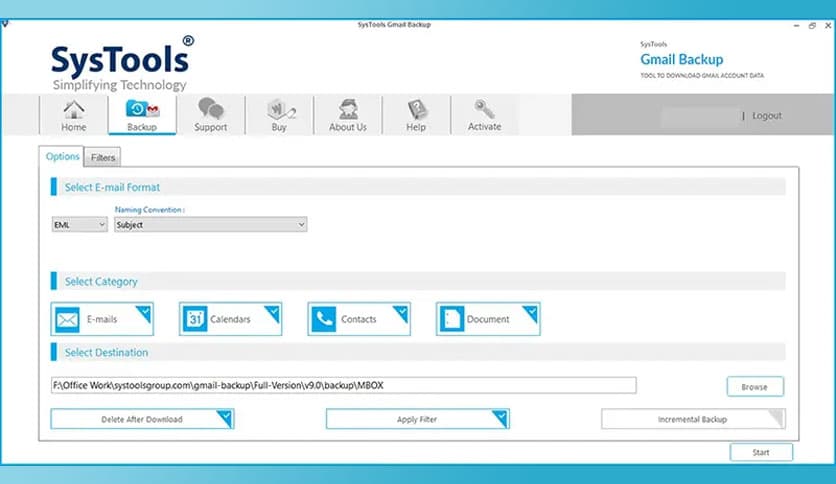Switch to the Filters tab

(x=102, y=157)
